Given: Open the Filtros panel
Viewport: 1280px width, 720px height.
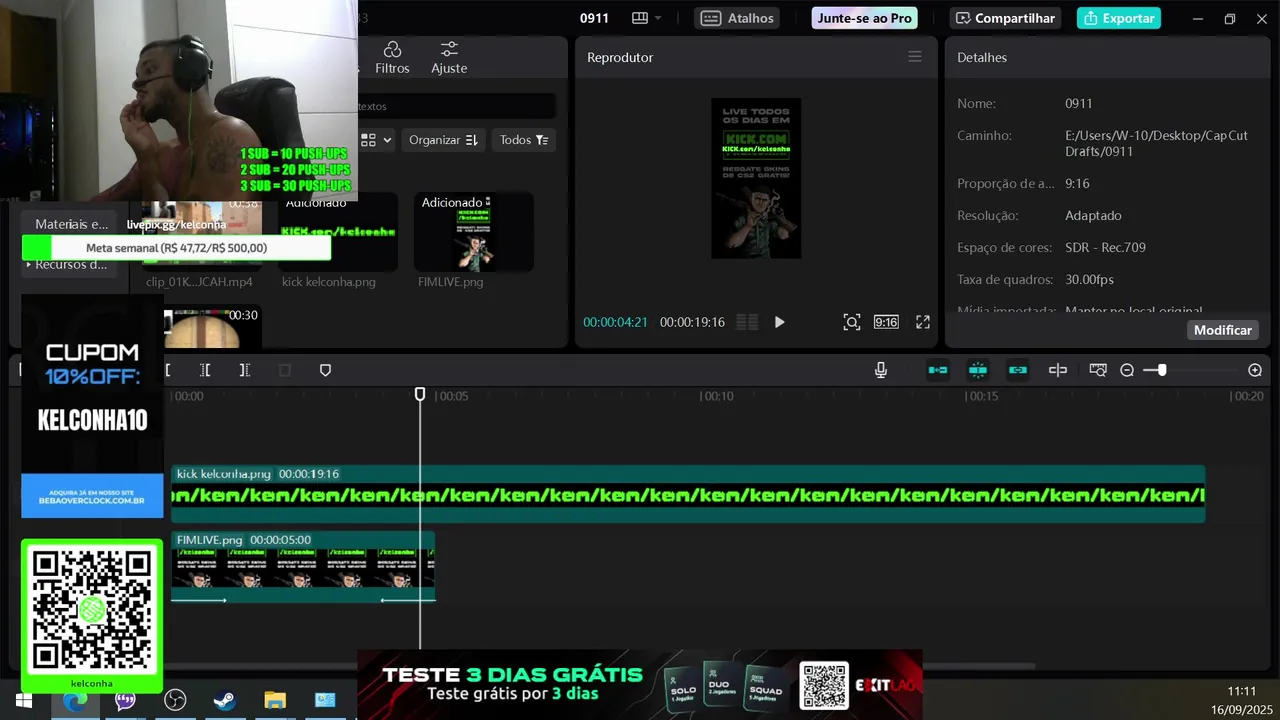Looking at the screenshot, I should (x=392, y=58).
